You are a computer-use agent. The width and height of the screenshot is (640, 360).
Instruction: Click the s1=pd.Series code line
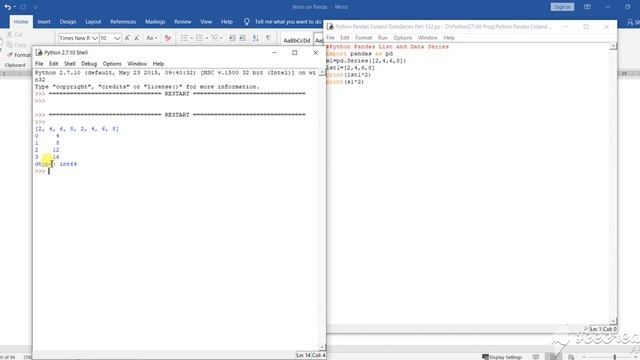366,61
